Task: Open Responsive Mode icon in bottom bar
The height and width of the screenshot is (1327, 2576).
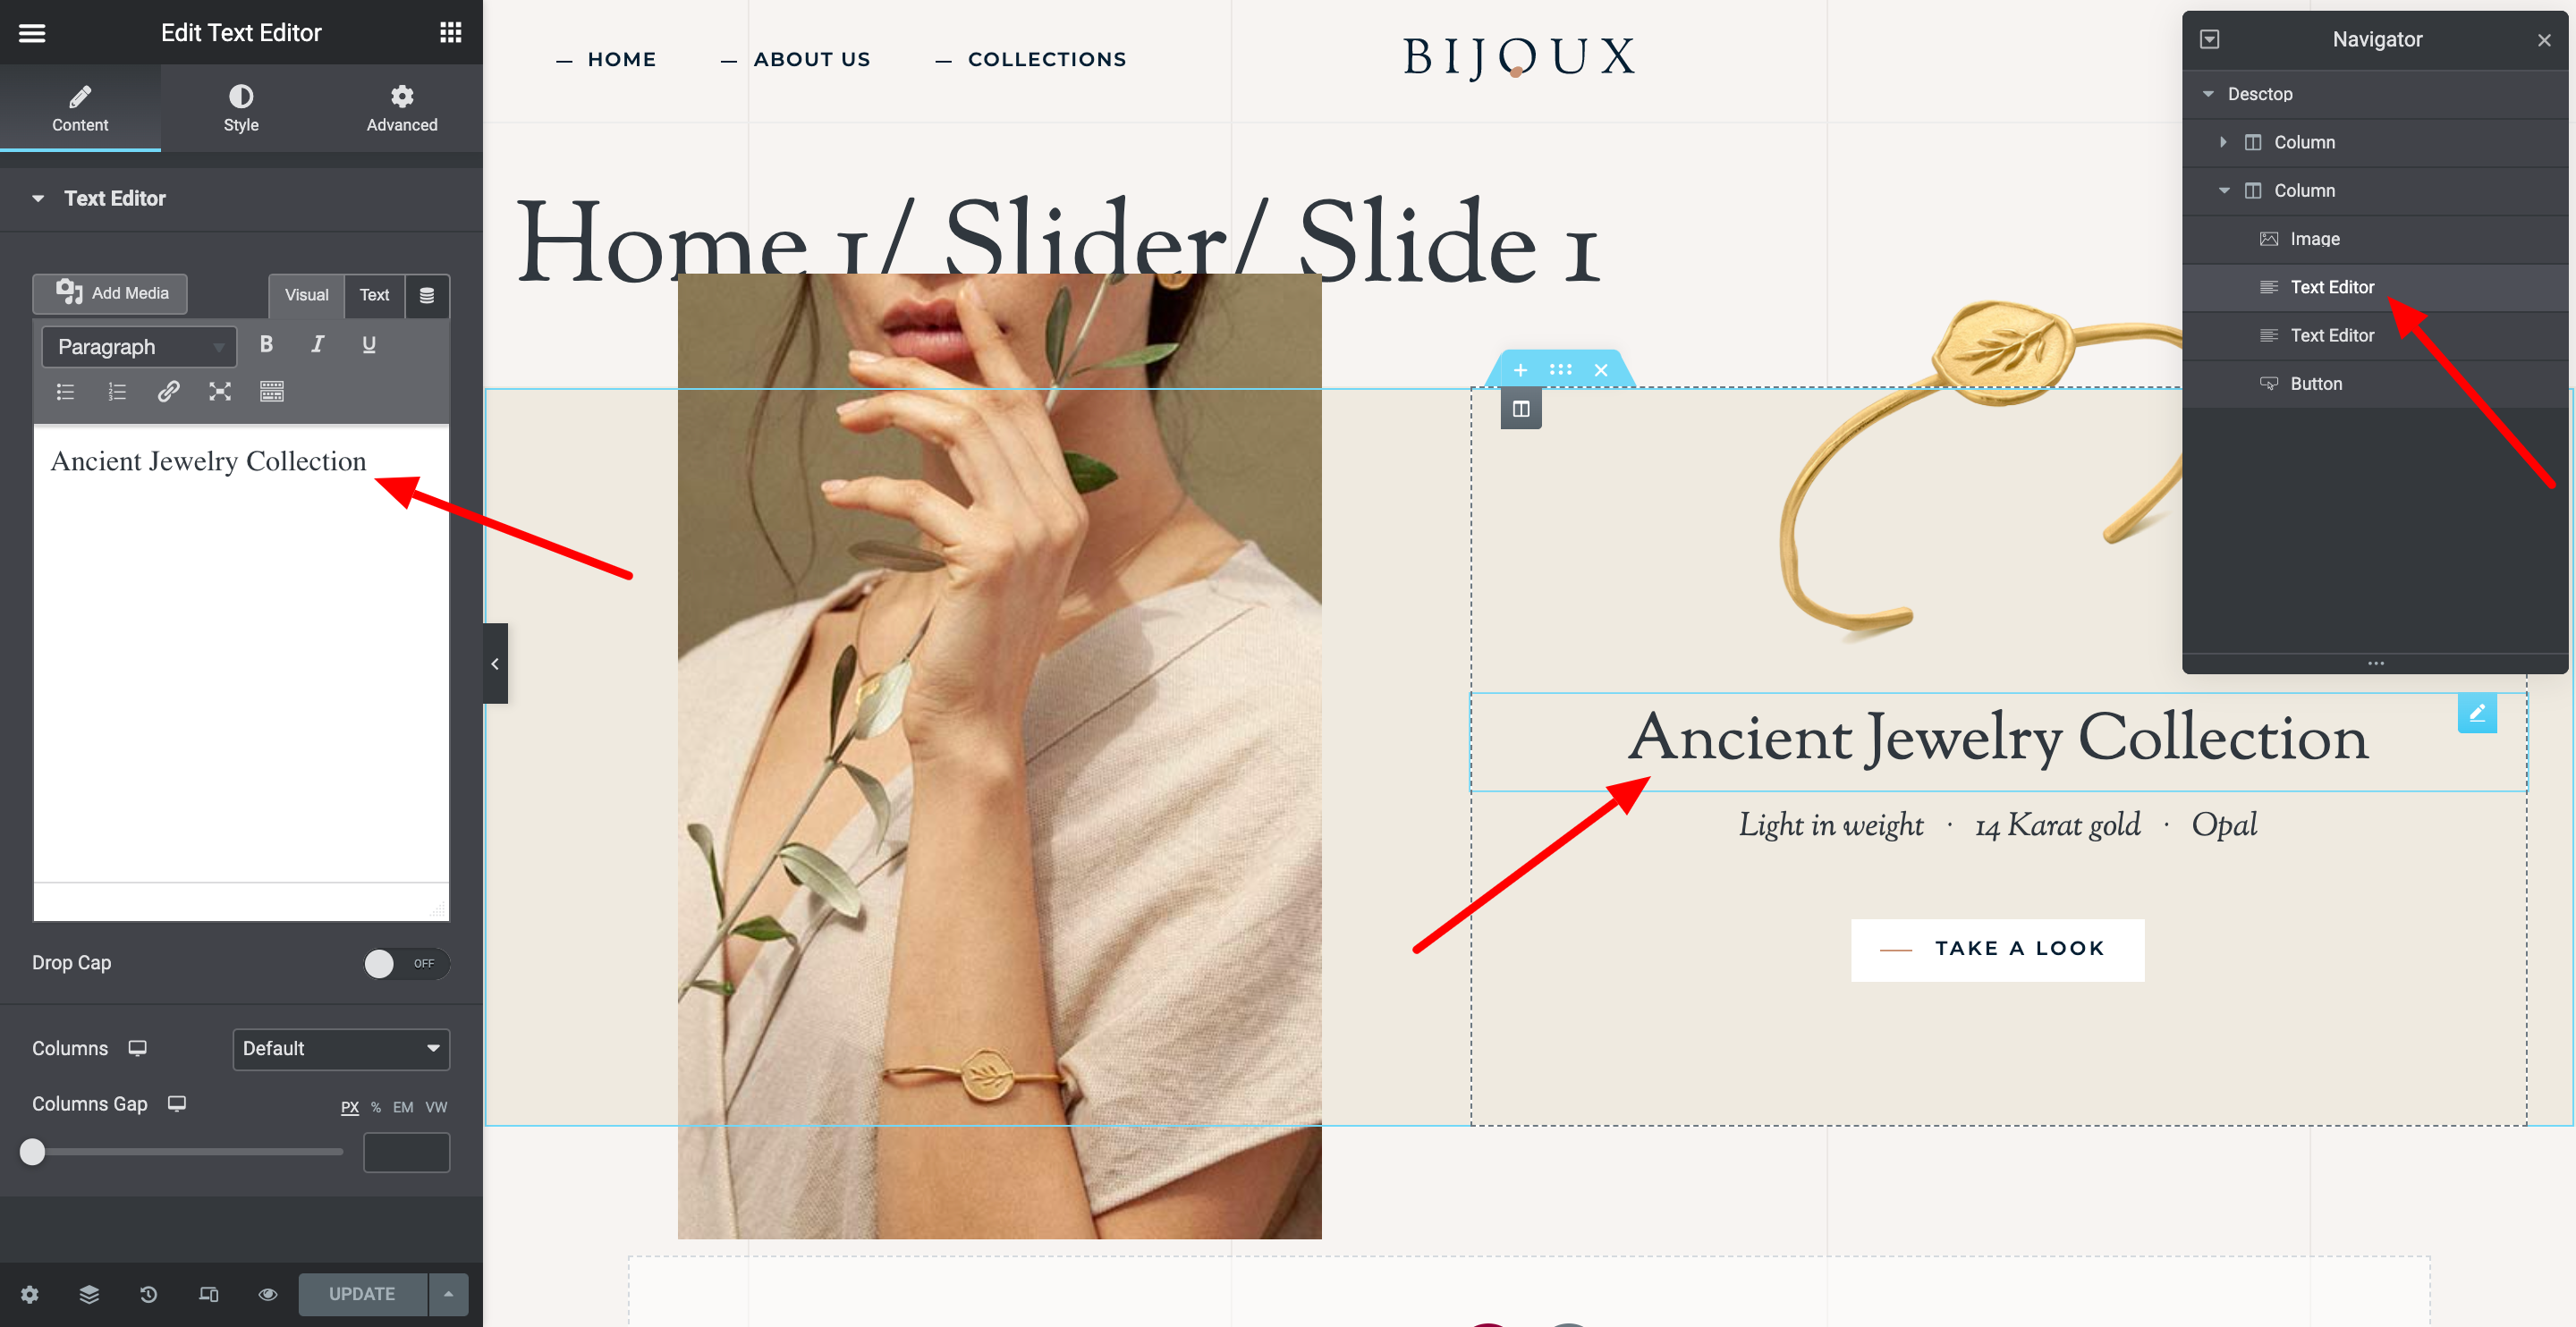Action: tap(208, 1294)
